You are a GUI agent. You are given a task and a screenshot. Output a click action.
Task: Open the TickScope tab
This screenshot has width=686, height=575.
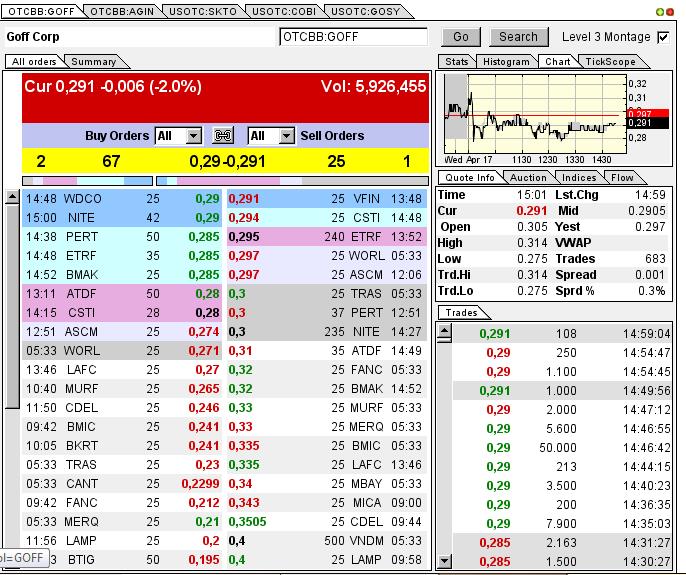click(x=610, y=62)
